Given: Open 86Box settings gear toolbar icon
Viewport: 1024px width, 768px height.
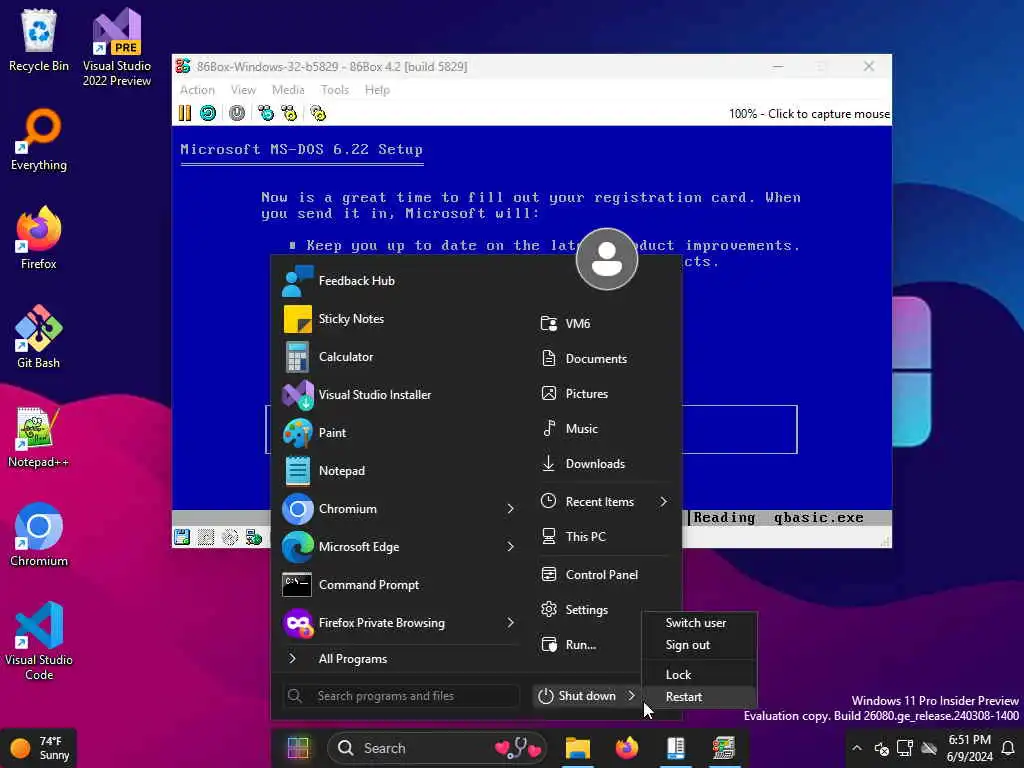Looking at the screenshot, I should 318,113.
